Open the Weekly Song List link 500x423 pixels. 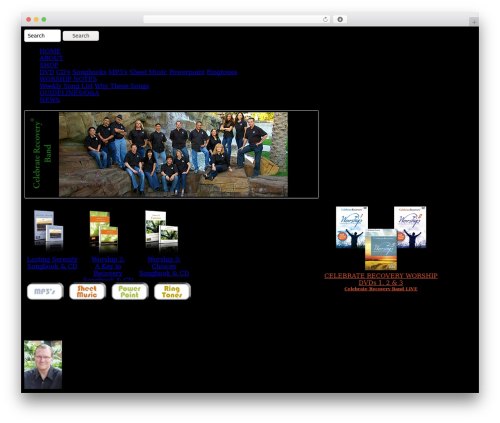point(66,86)
